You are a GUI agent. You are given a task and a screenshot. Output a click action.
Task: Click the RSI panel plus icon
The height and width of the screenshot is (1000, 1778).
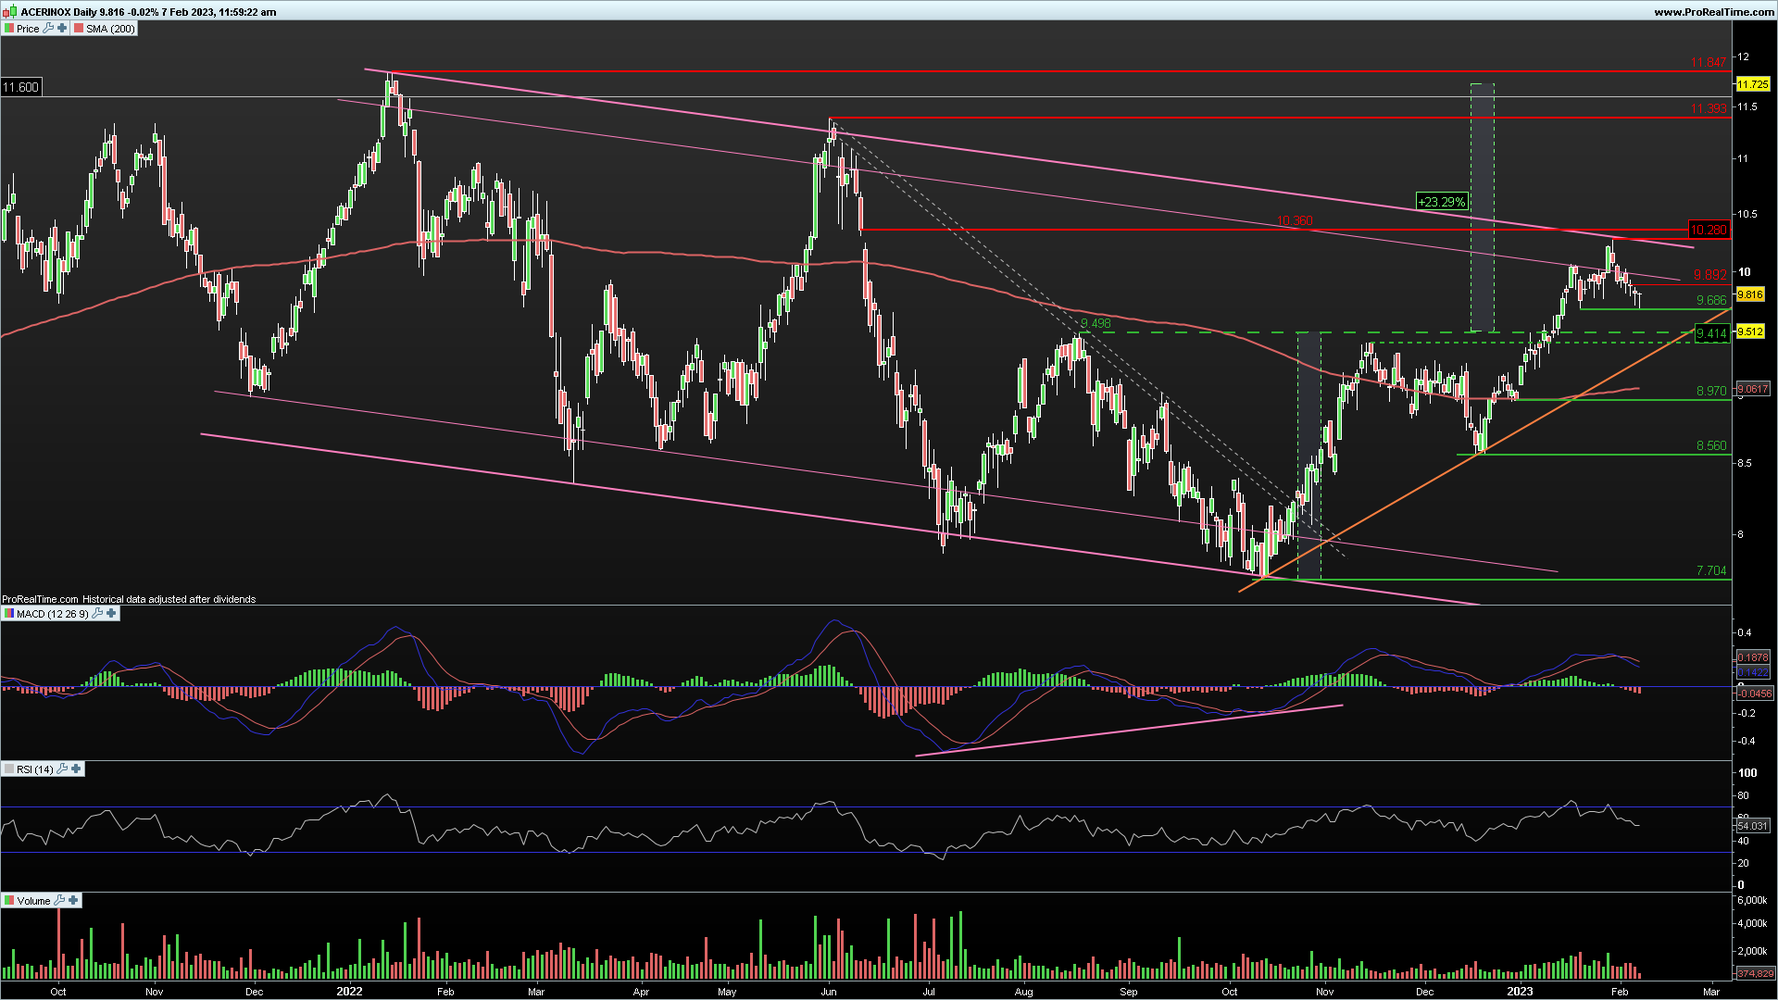point(76,769)
